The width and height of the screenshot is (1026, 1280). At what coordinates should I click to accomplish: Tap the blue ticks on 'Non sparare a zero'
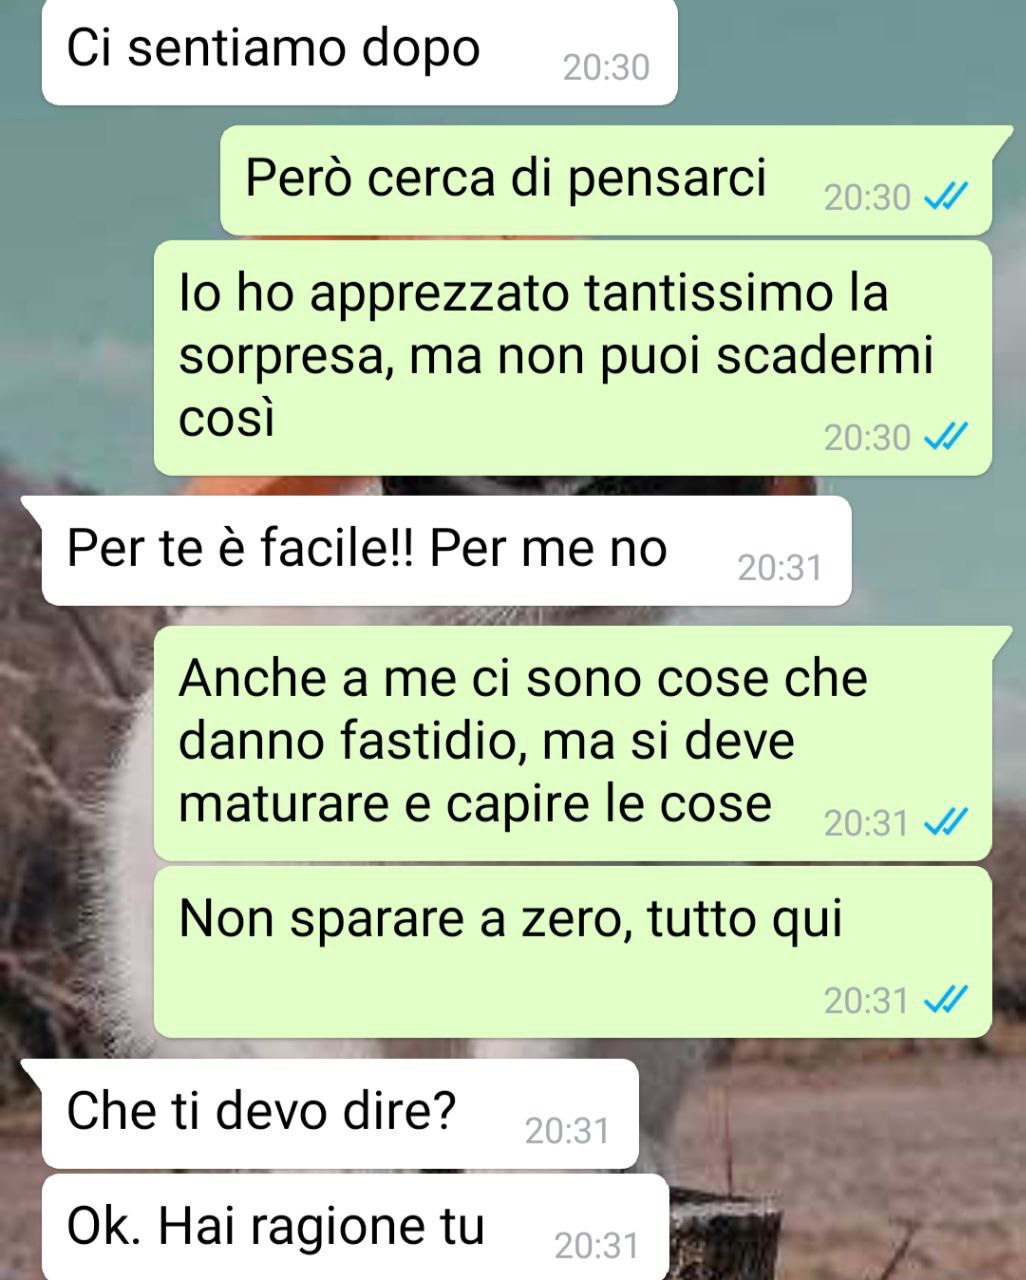(944, 1000)
